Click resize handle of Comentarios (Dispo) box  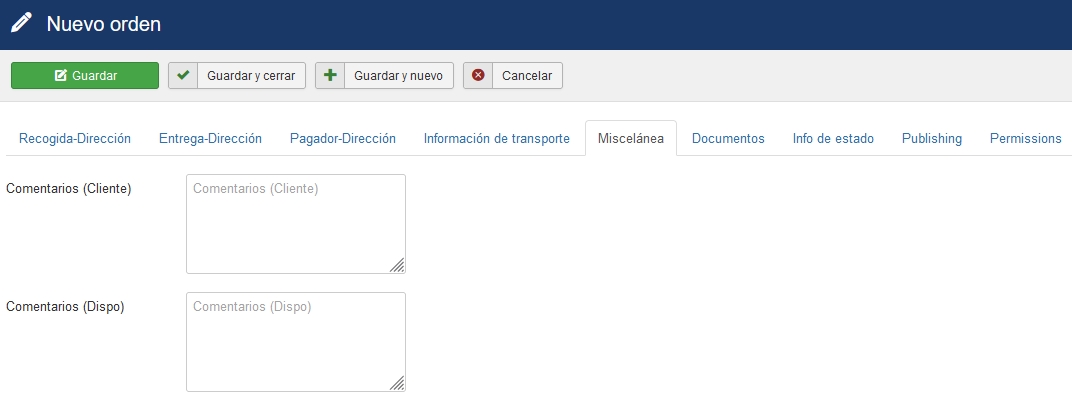tap(397, 383)
